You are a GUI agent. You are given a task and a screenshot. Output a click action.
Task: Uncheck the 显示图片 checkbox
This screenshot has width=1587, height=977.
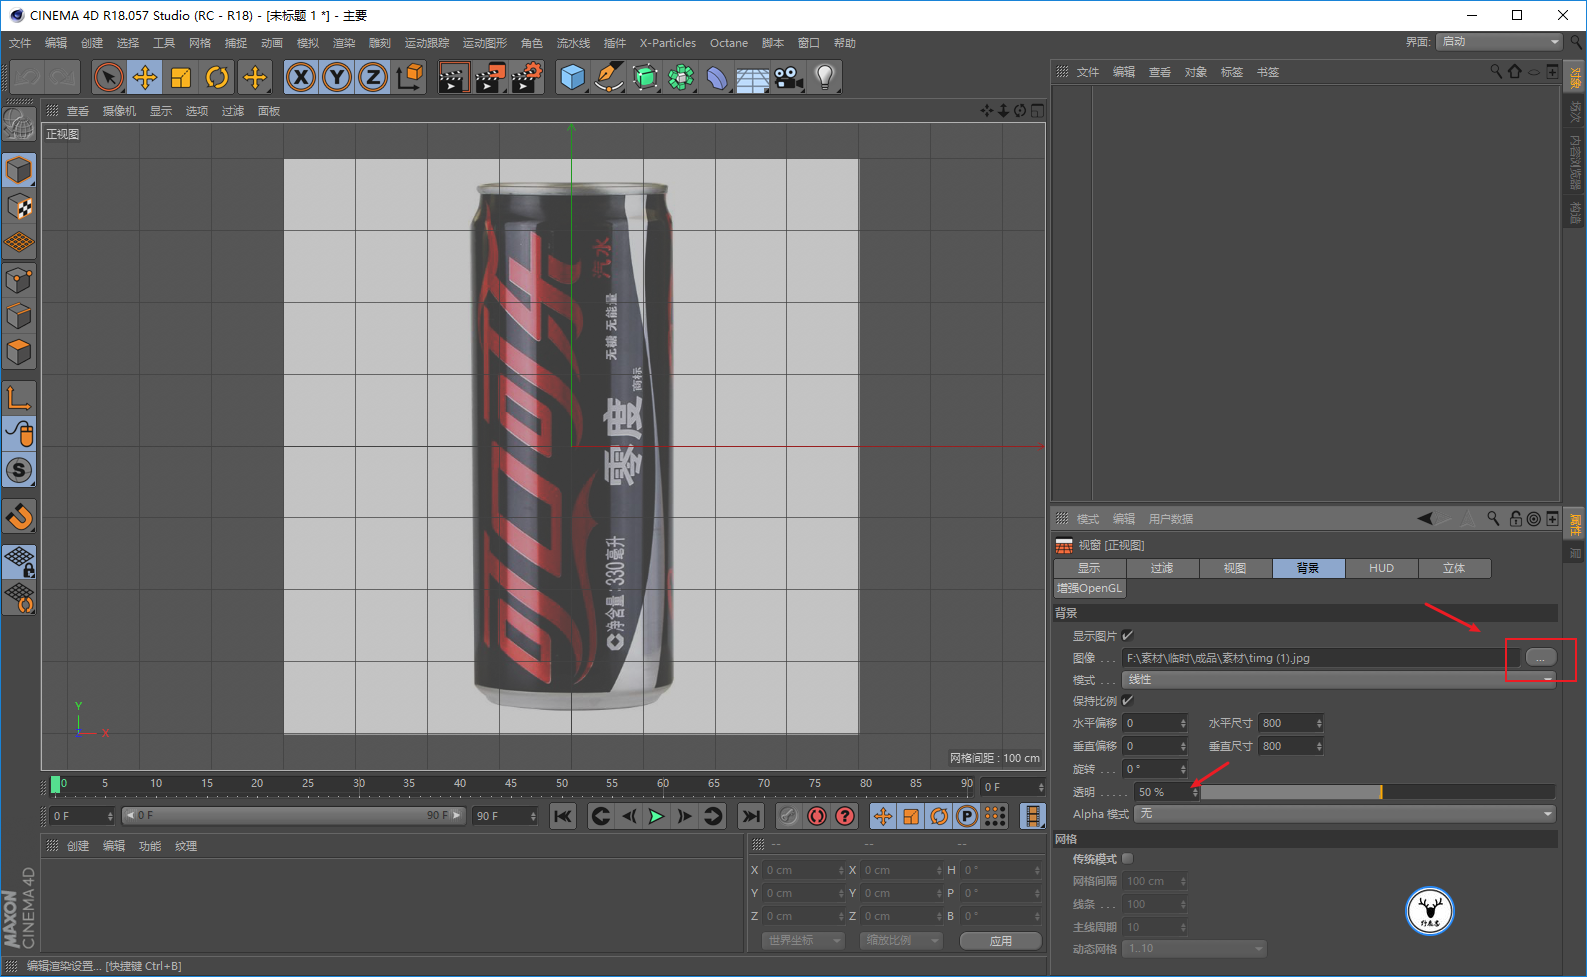(x=1127, y=636)
